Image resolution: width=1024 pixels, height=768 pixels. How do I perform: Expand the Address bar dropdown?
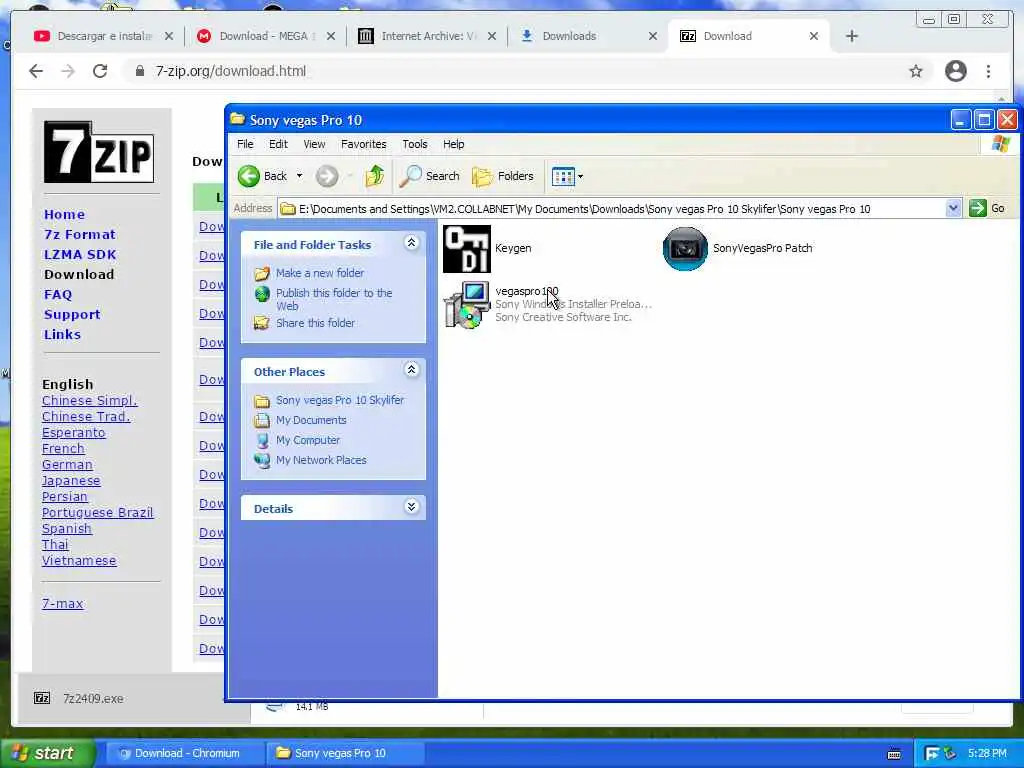tap(953, 208)
